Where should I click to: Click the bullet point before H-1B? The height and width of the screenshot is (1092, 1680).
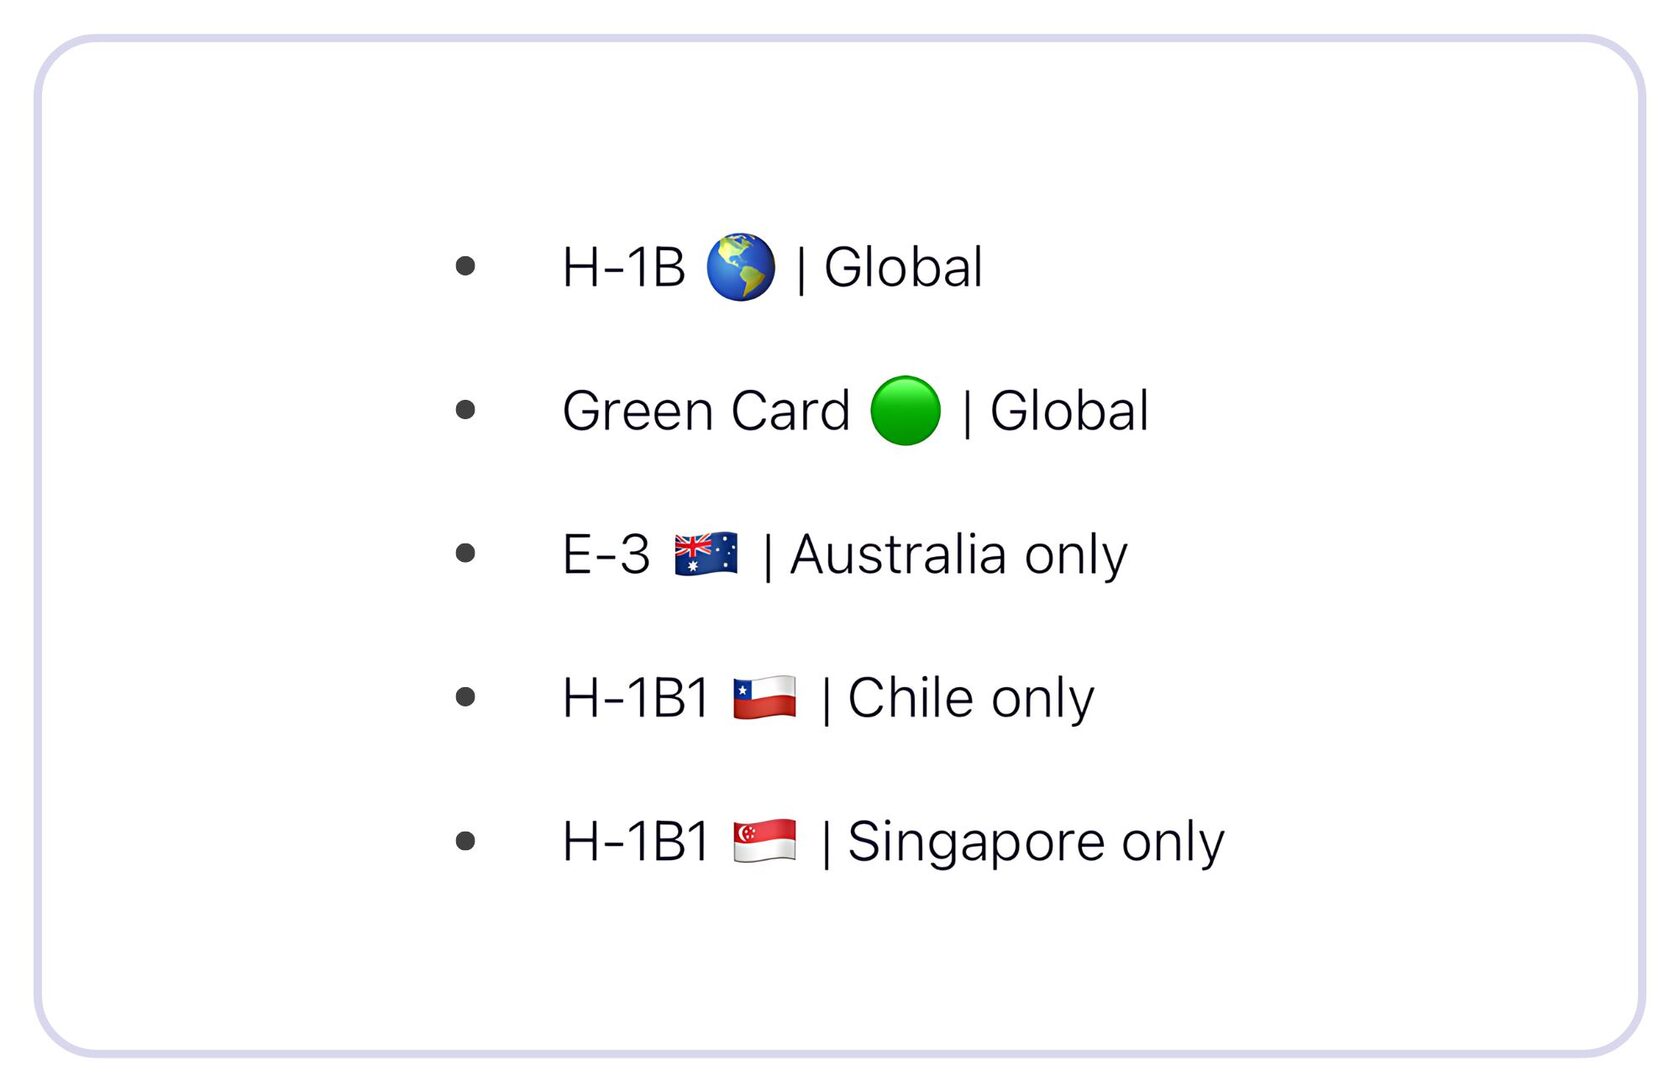[465, 266]
